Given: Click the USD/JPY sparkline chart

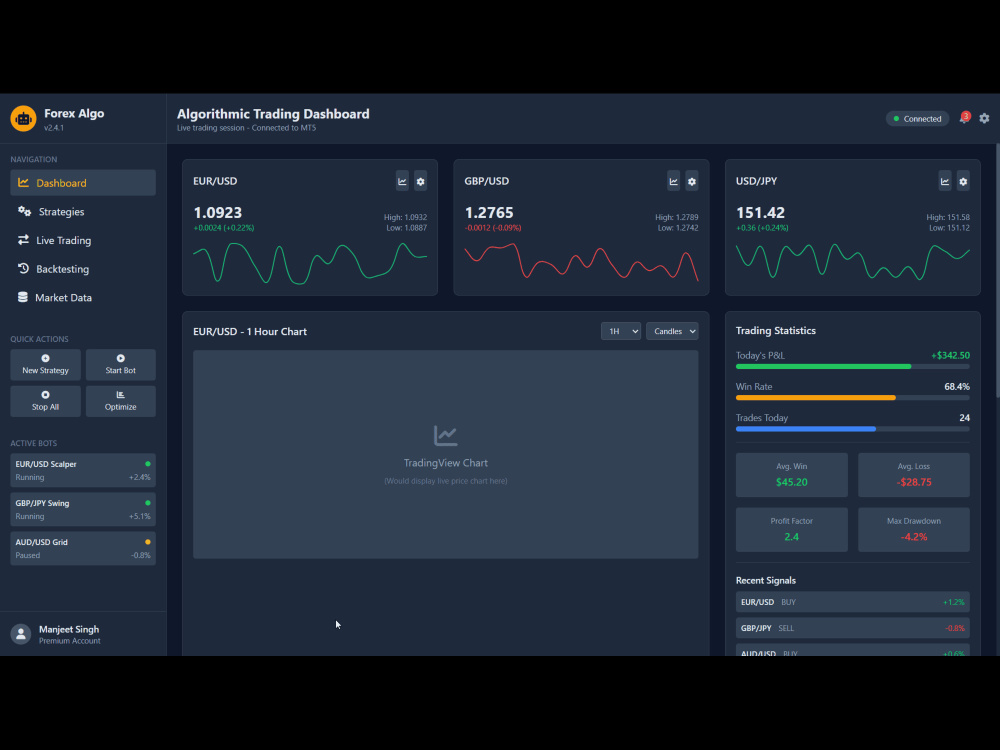Looking at the screenshot, I should click(x=853, y=263).
